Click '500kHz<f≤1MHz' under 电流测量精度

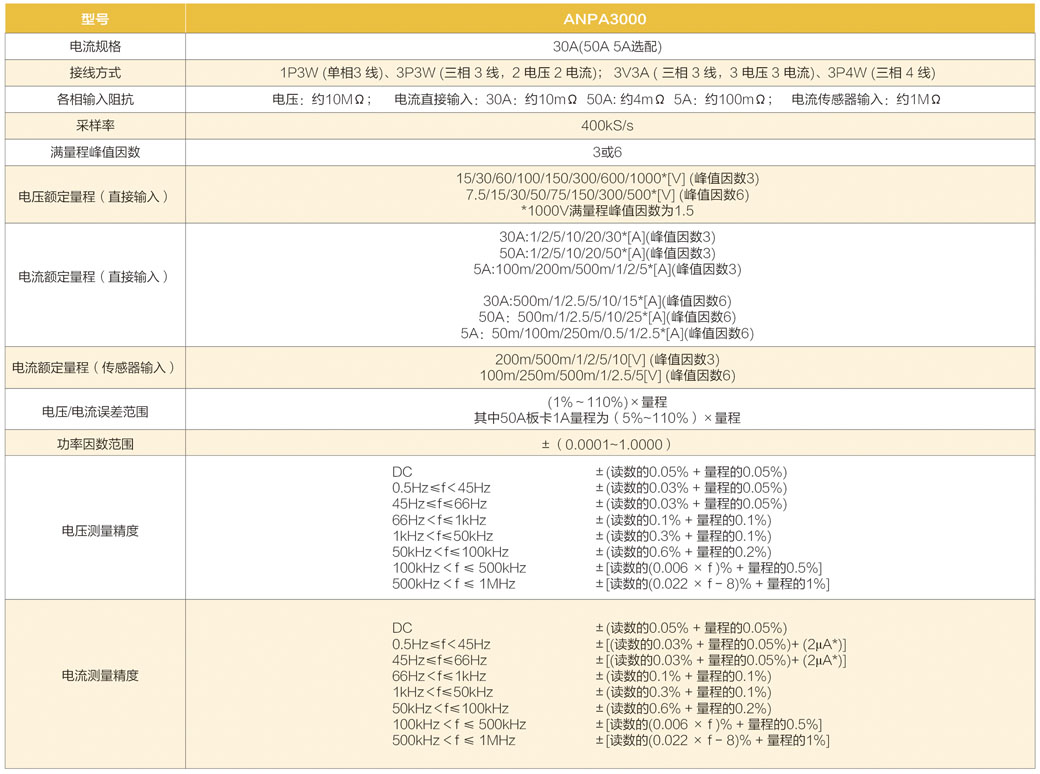click(454, 740)
